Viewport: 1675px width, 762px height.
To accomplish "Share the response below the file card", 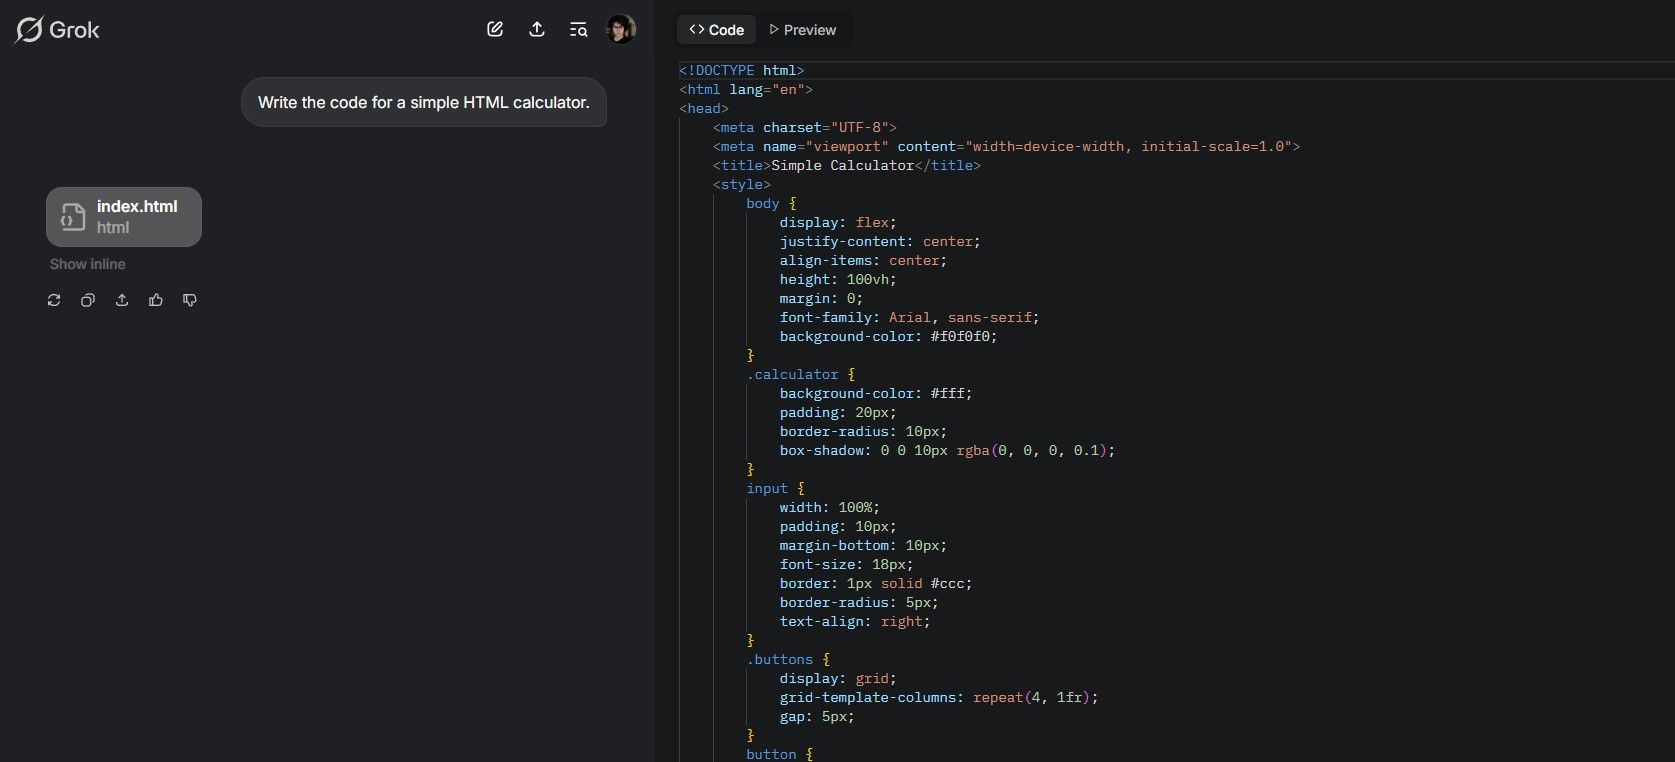I will click(122, 300).
